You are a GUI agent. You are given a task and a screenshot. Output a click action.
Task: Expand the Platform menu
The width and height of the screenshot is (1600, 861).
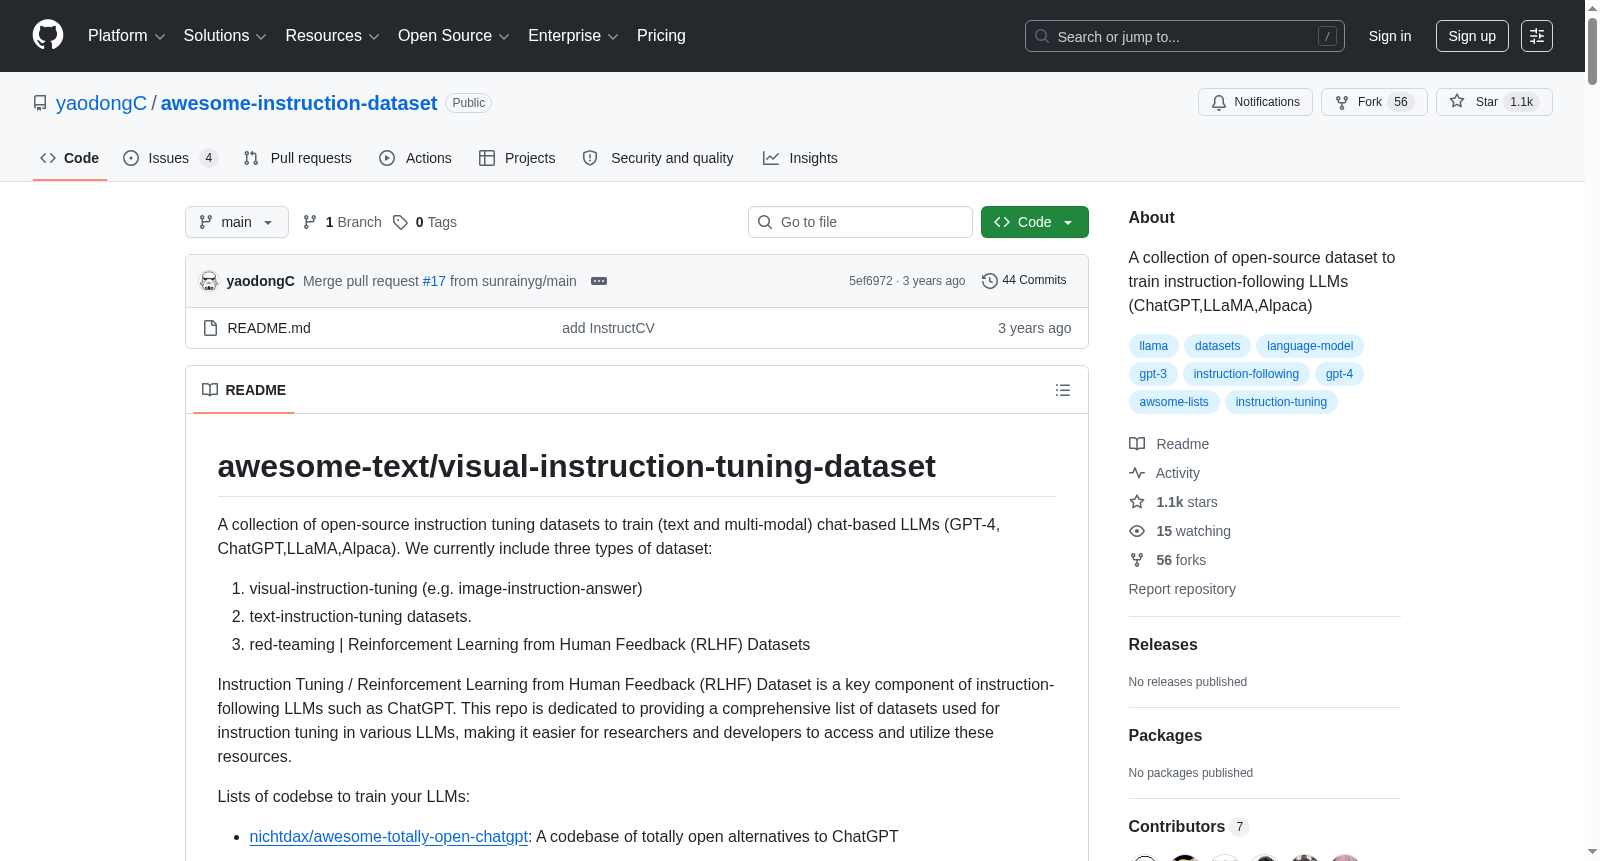tap(127, 36)
